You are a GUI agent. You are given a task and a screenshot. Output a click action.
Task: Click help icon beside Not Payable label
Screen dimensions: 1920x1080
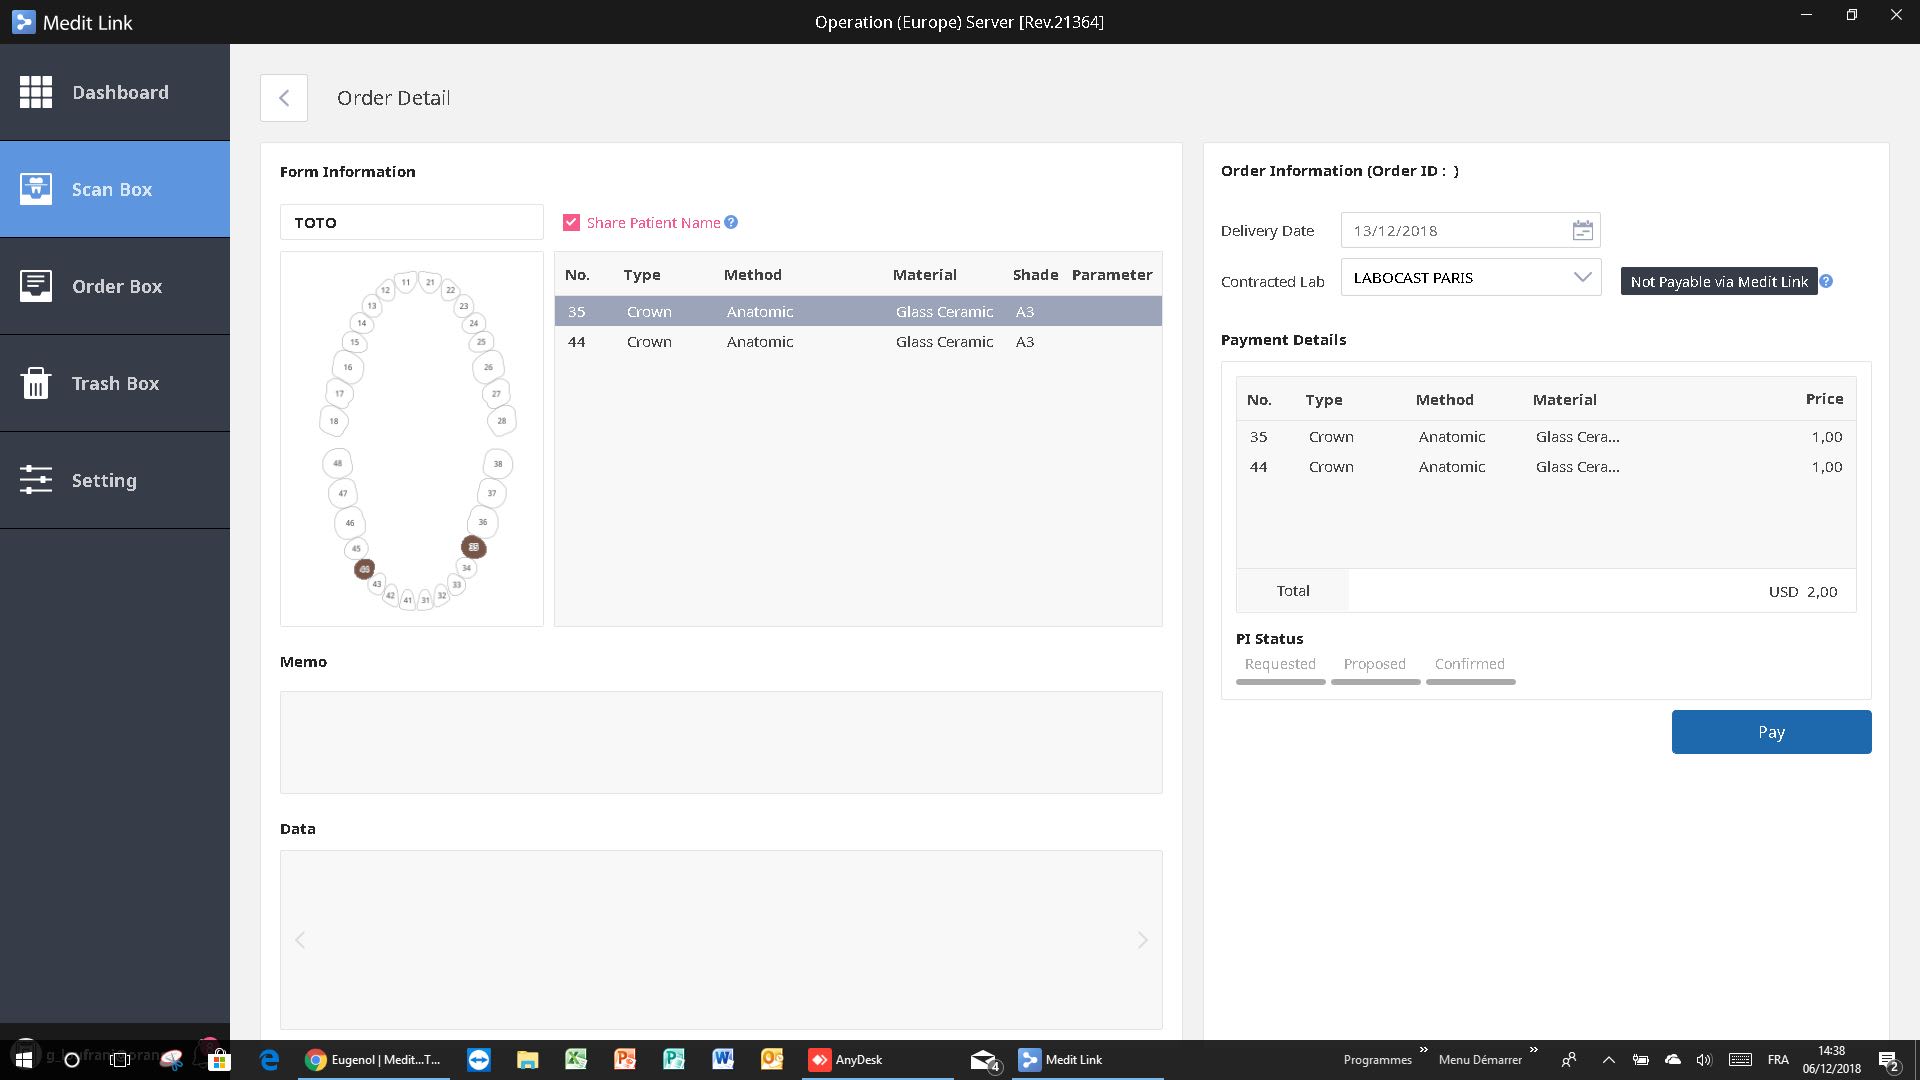[x=1826, y=281]
